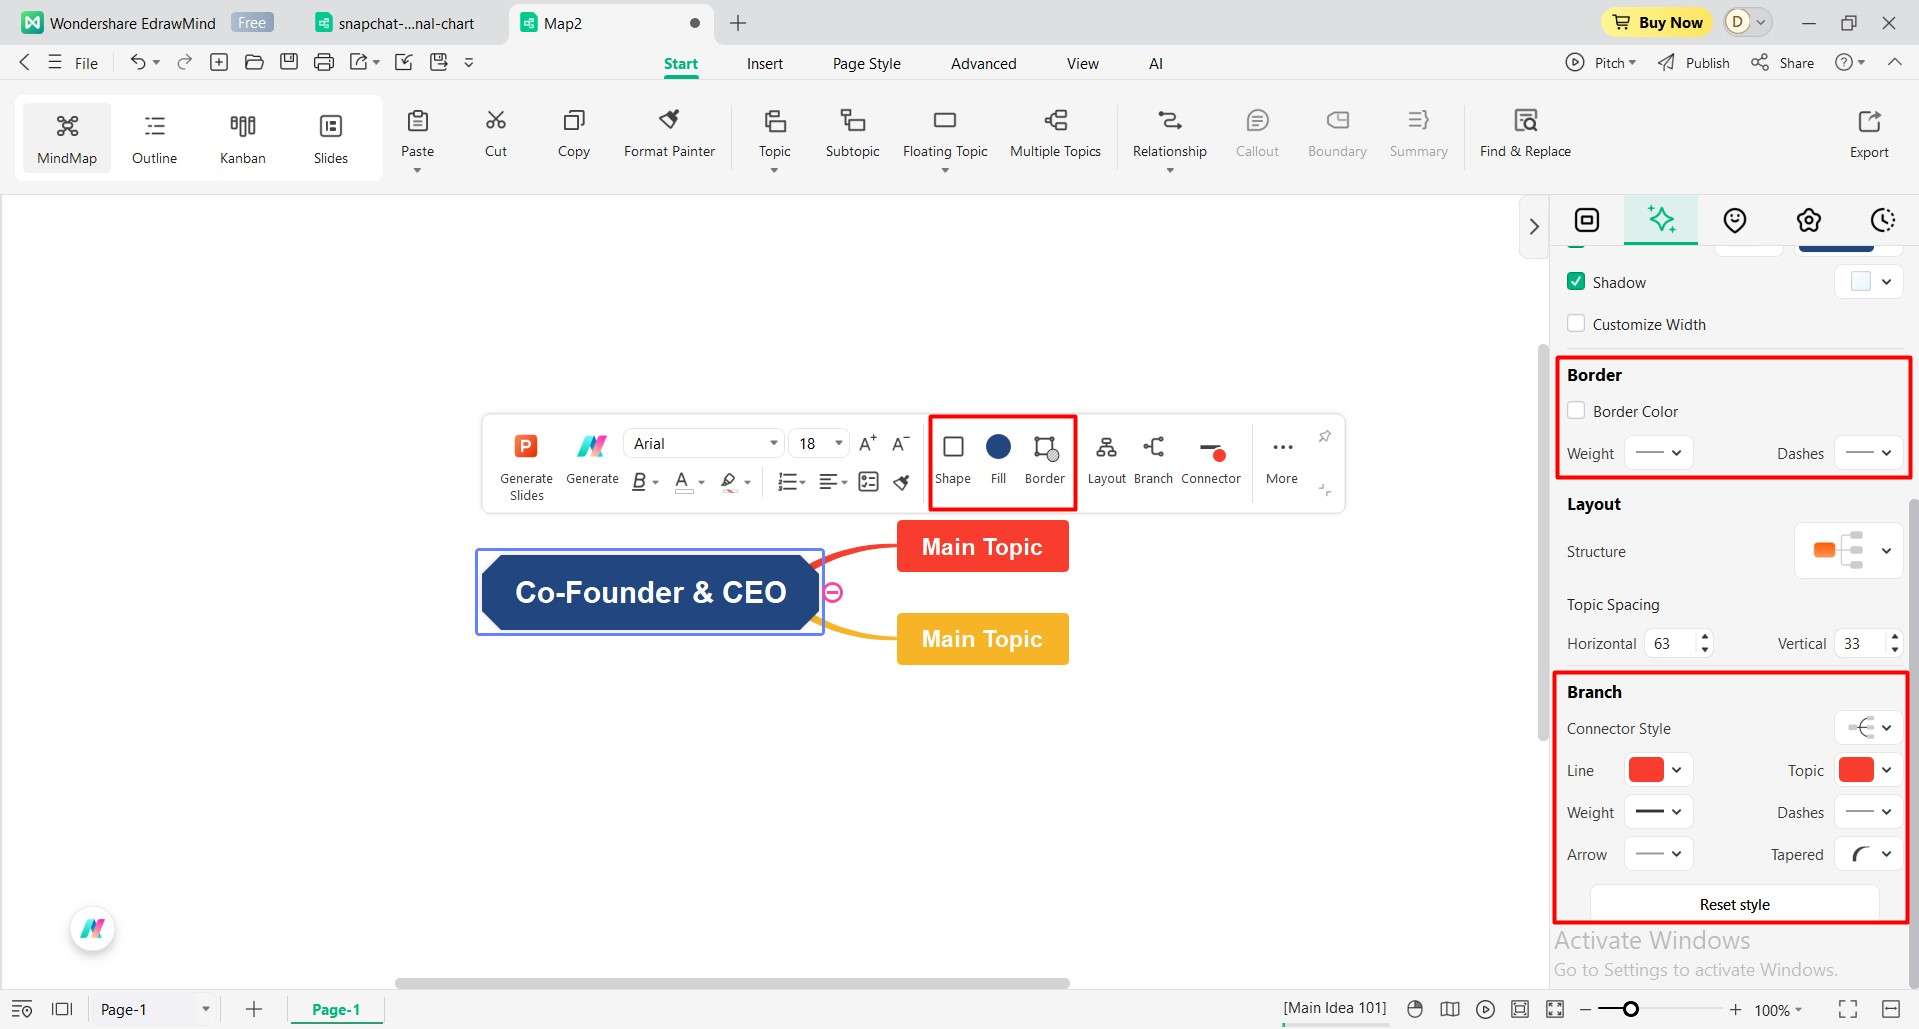Collapse branches with the pink minus toggle

pyautogui.click(x=833, y=592)
